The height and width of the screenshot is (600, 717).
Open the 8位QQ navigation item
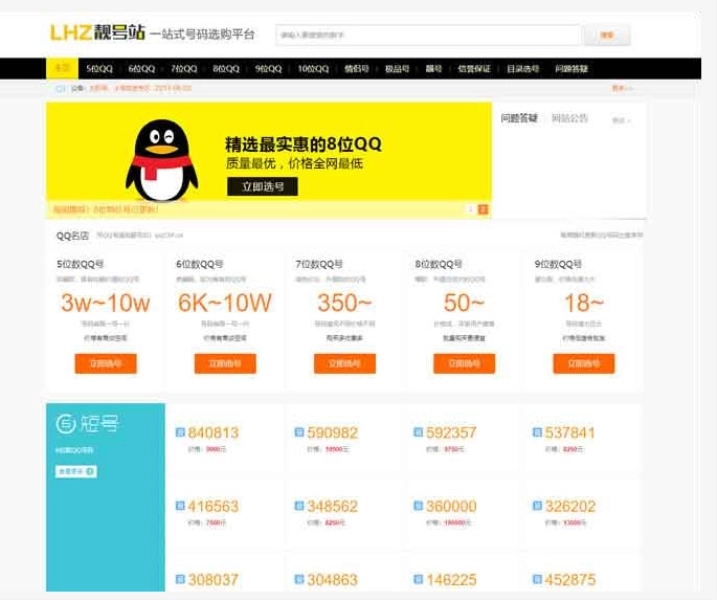(226, 69)
